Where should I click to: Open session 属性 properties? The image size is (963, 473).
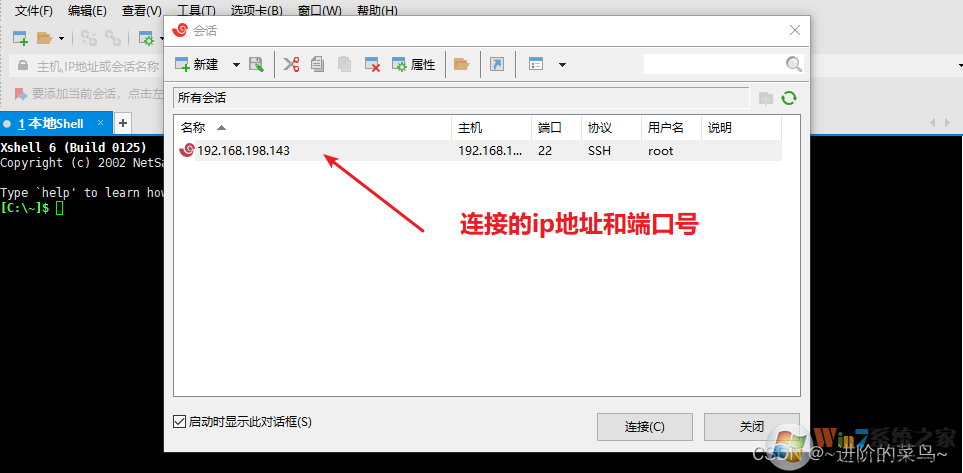tap(414, 64)
